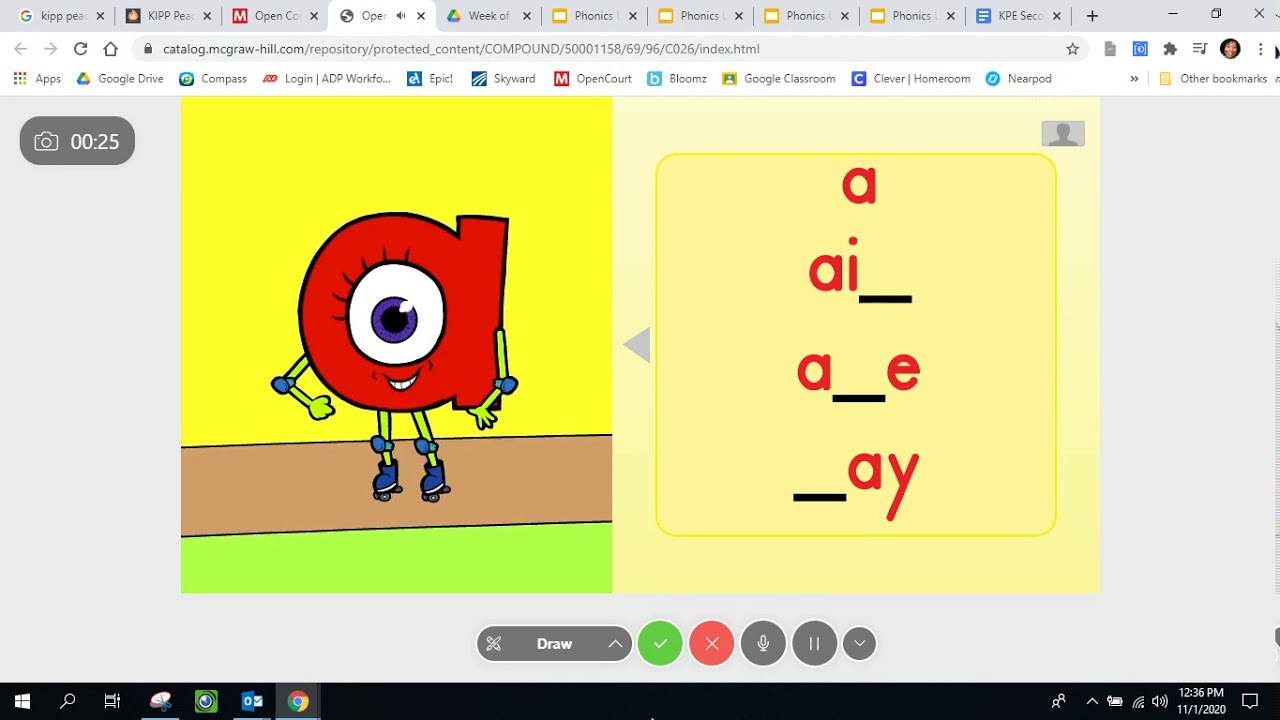Select the 'ai_' spelling on the card
Viewport: 1280px width, 720px height.
(x=859, y=268)
